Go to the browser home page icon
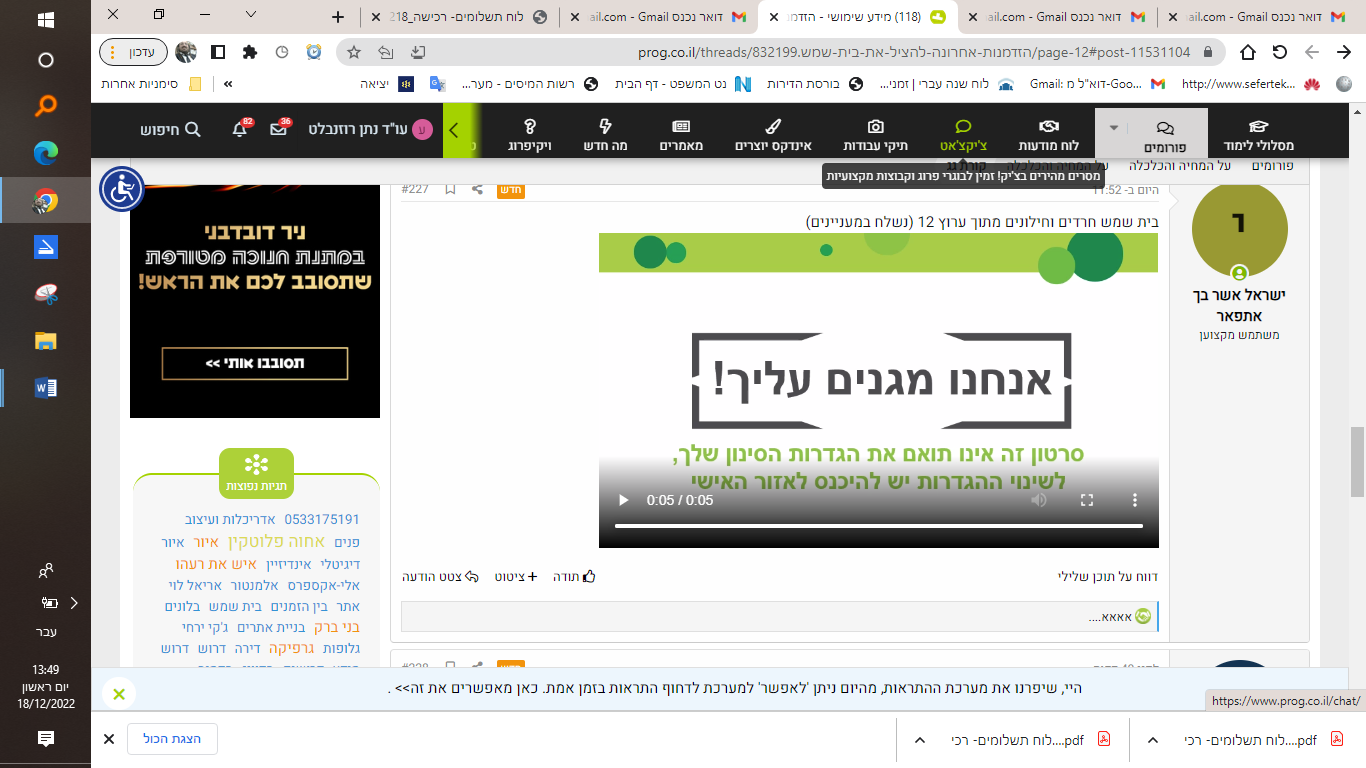This screenshot has width=1366, height=768. (x=1248, y=52)
